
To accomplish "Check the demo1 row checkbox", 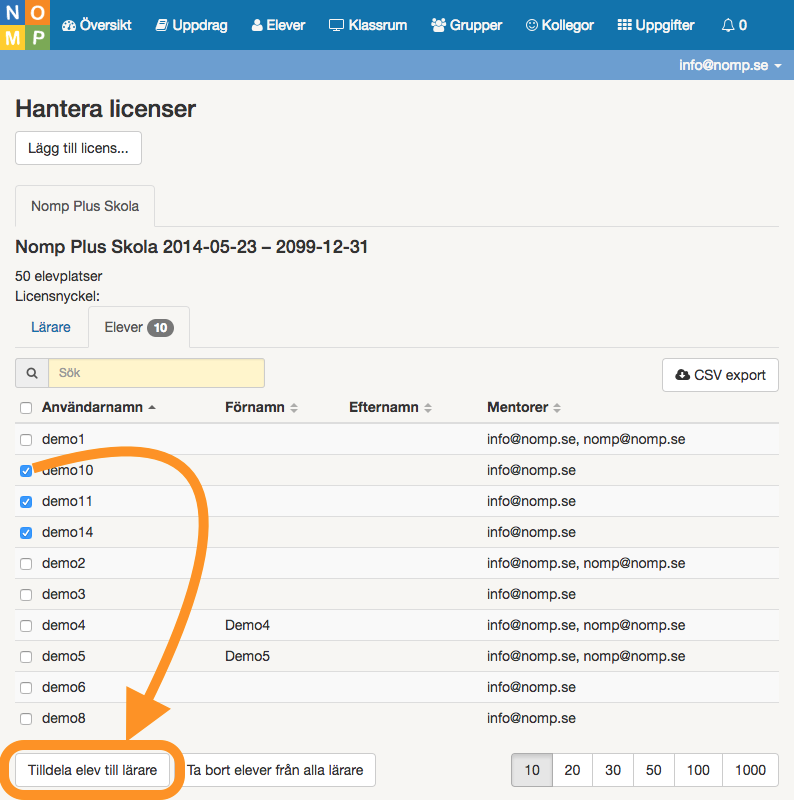I will tap(26, 440).
